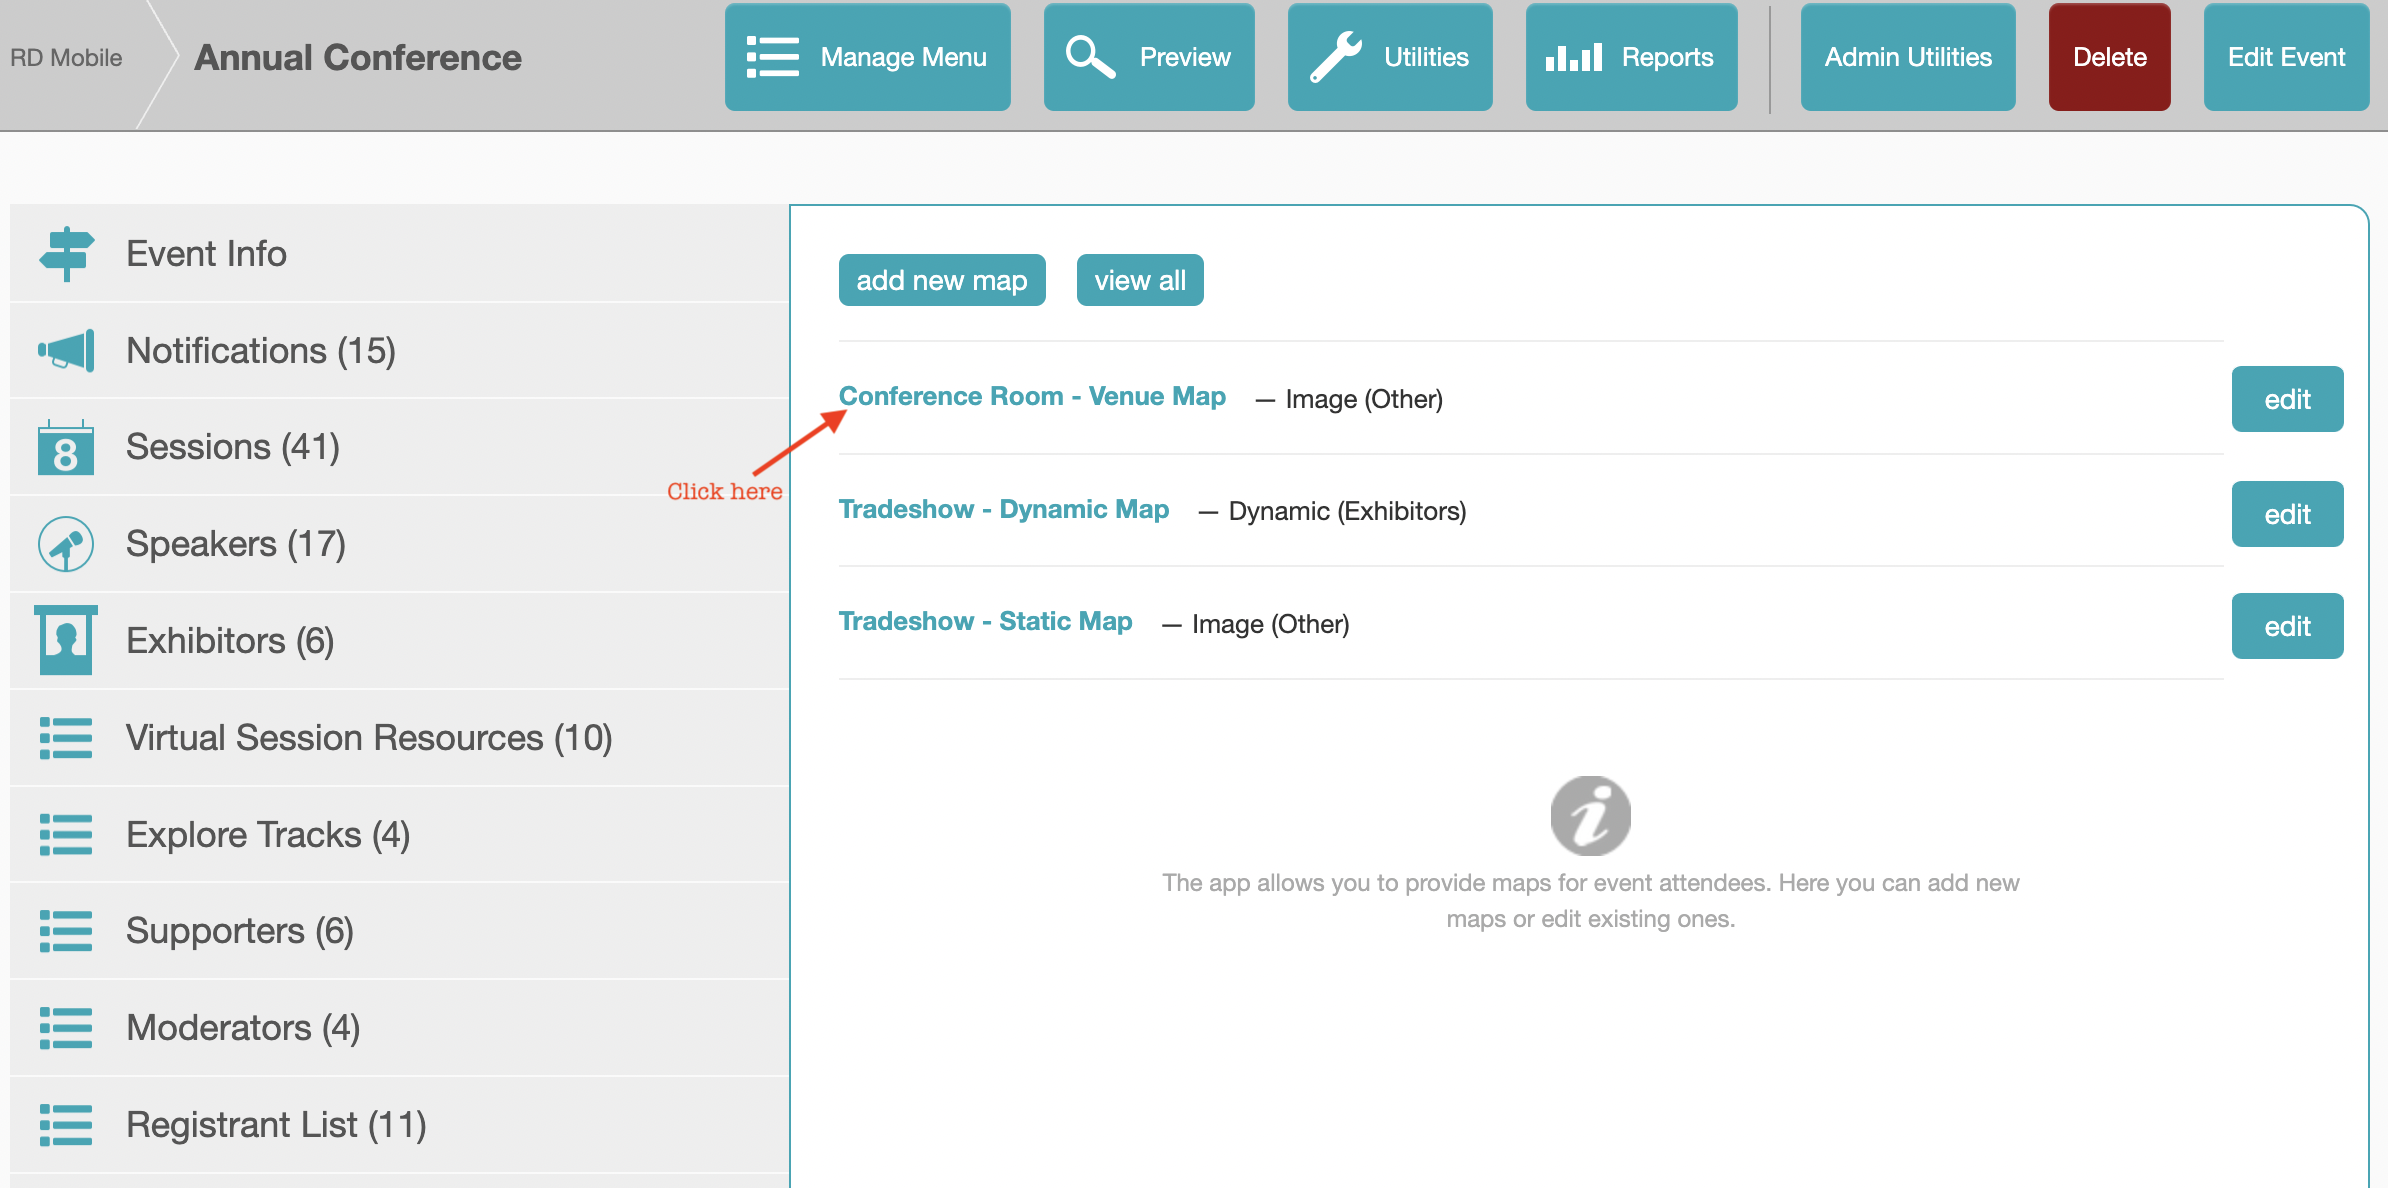Click the Explore Tracks list icon
2388x1188 pixels.
point(66,834)
